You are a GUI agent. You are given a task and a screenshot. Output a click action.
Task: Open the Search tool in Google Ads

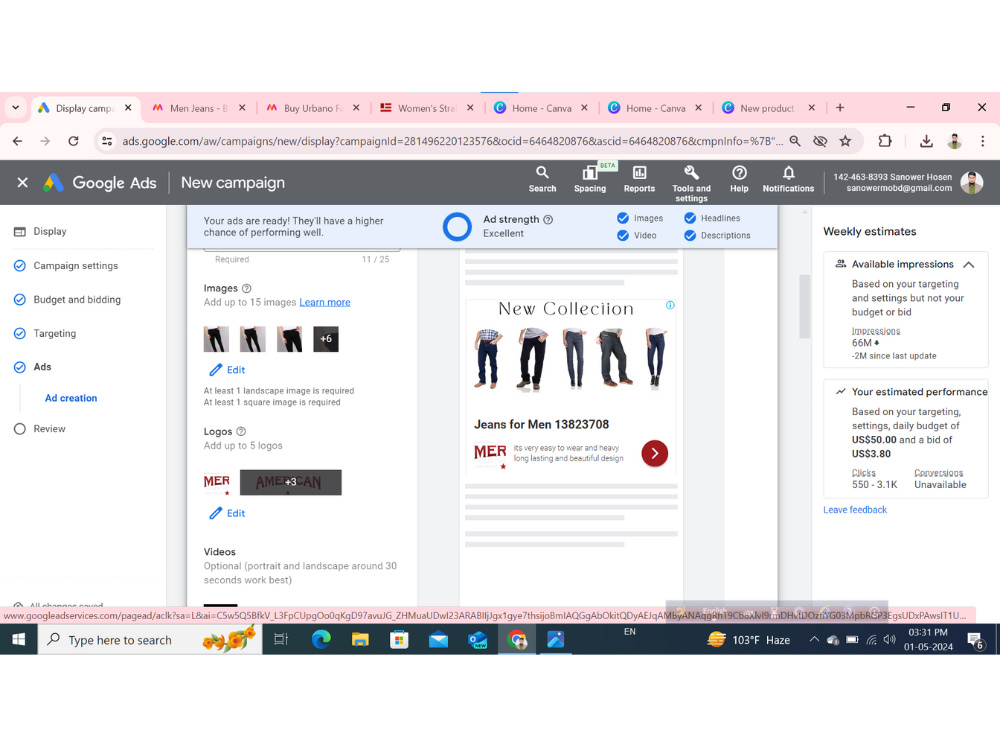tap(542, 179)
